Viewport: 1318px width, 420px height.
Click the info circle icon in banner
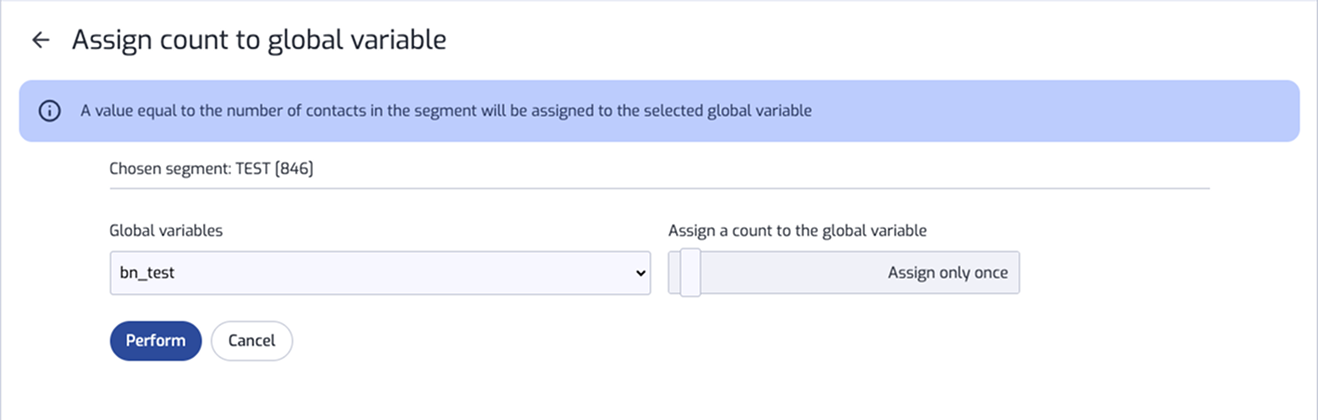[49, 111]
